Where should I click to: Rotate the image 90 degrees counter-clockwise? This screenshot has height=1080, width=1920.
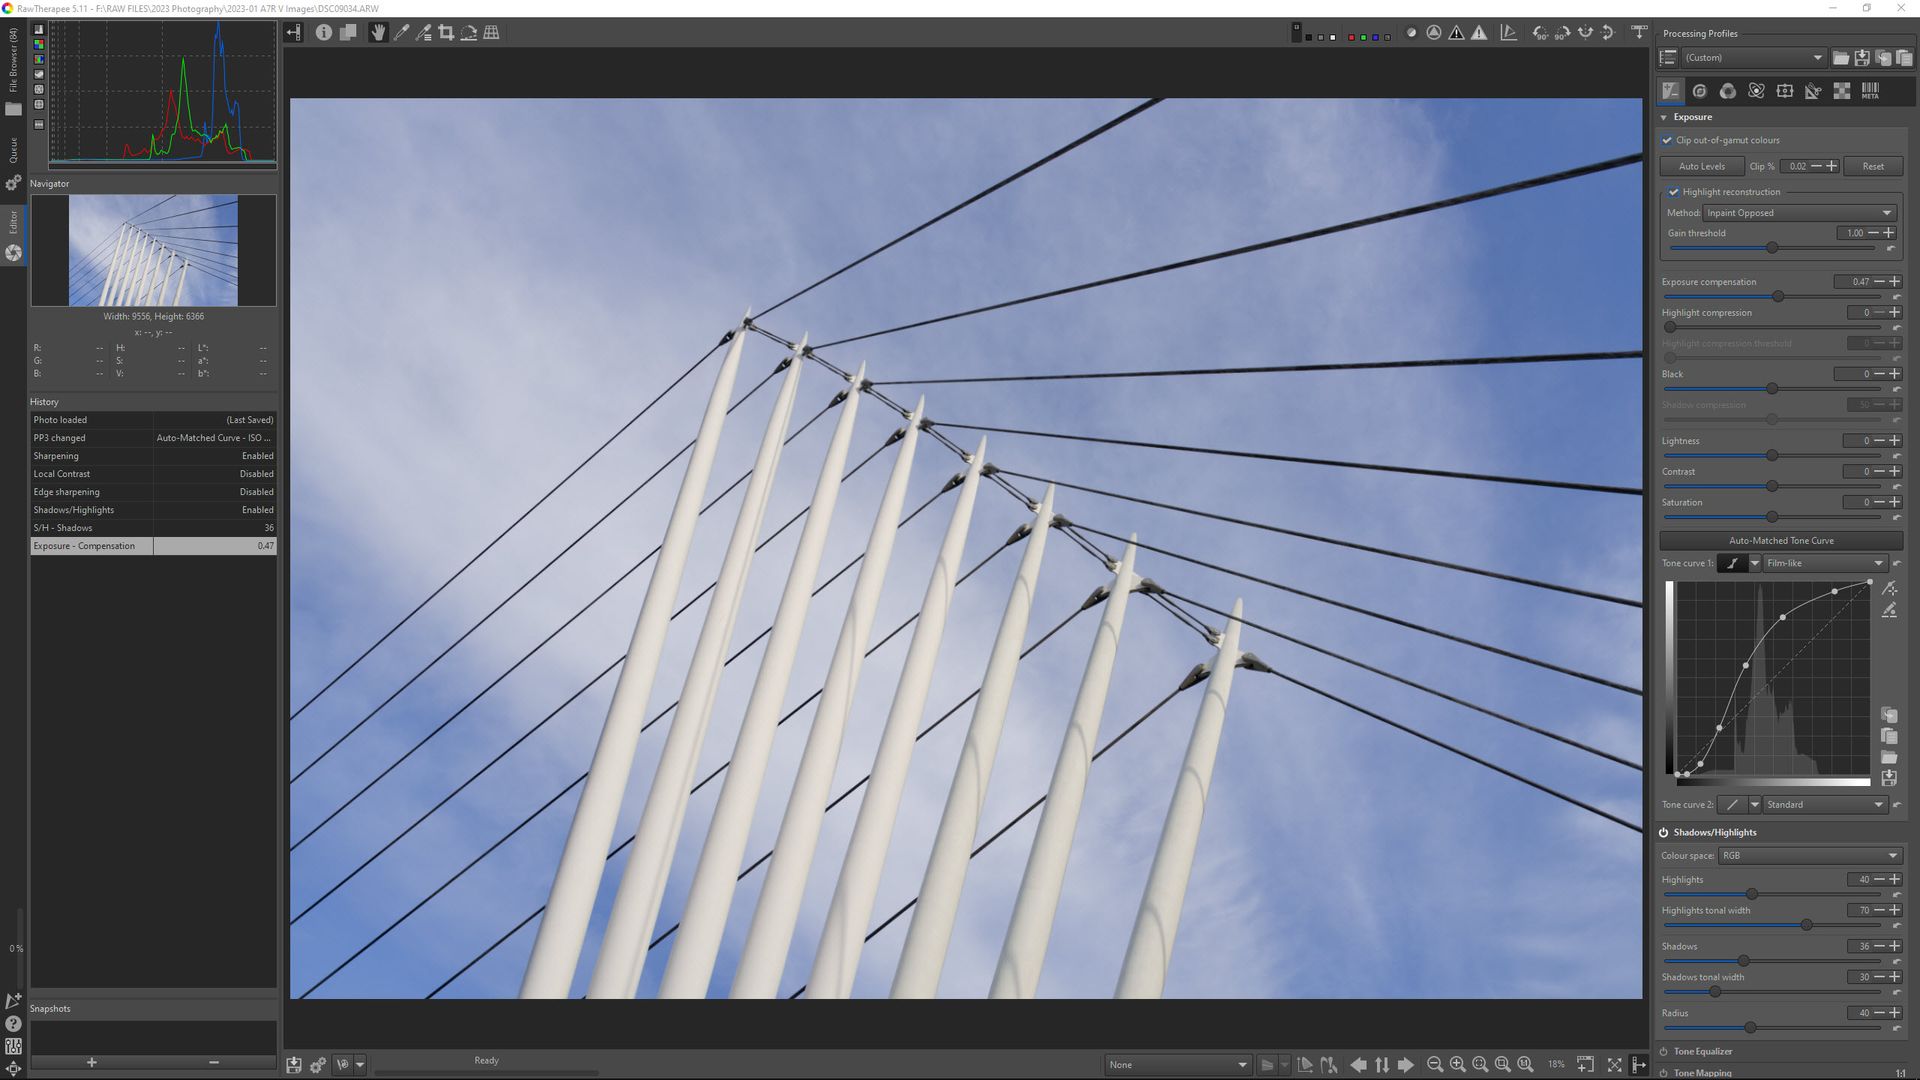[1540, 33]
